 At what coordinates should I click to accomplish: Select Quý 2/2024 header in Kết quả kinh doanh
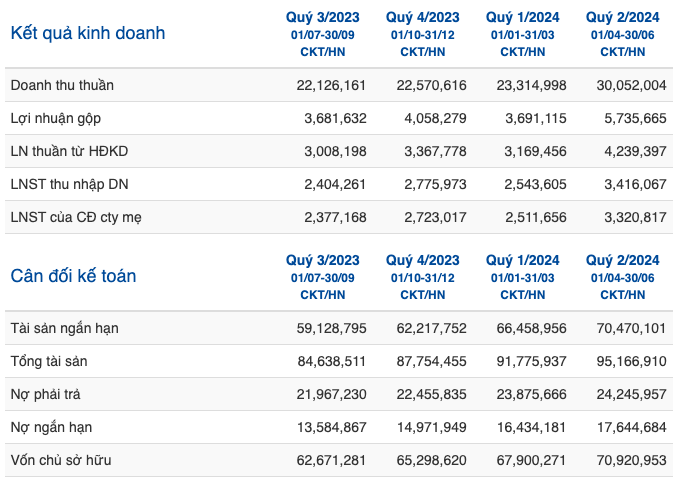pyautogui.click(x=622, y=17)
